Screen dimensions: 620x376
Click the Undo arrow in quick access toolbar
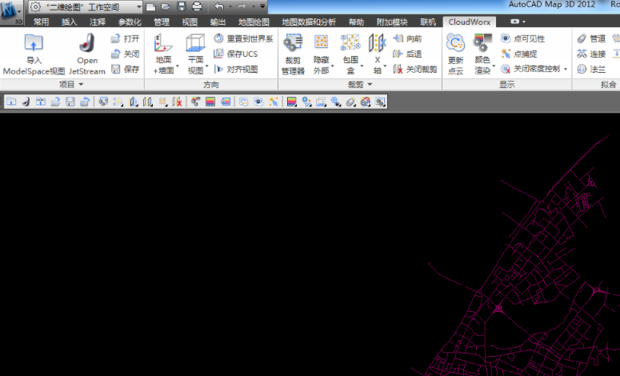click(x=219, y=7)
